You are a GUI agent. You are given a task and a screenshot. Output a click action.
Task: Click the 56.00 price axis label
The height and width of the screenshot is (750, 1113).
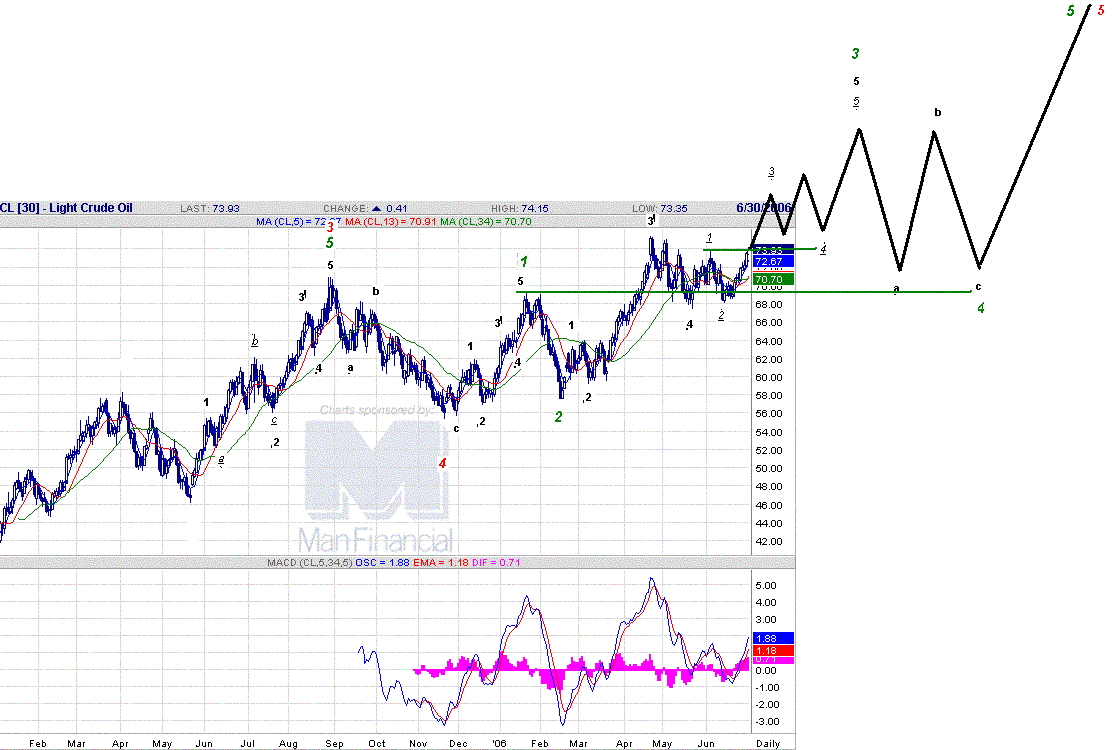768,414
